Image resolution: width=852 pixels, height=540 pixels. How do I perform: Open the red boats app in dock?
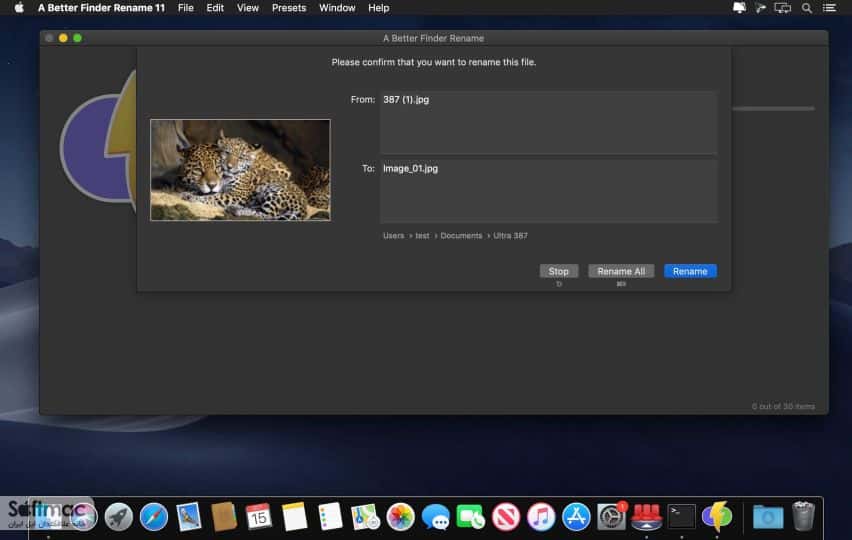pos(647,517)
